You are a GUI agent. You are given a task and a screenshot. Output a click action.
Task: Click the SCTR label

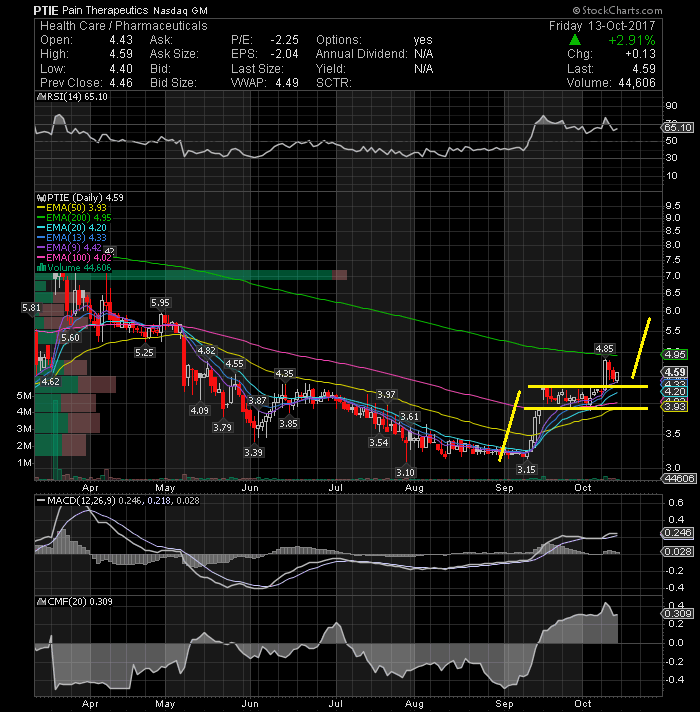[x=334, y=83]
